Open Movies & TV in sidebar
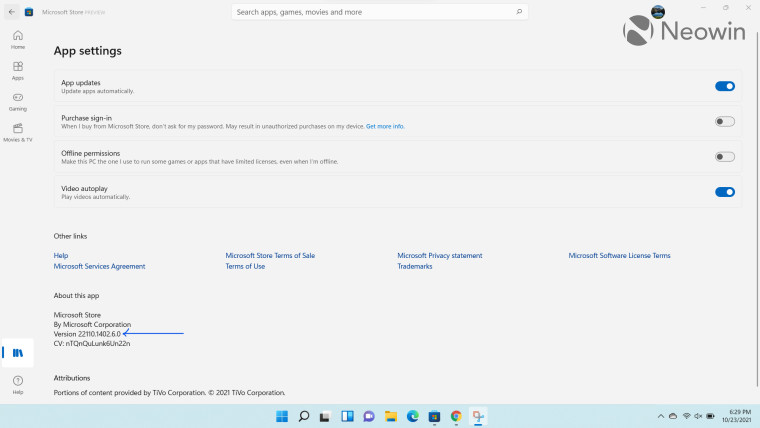The height and width of the screenshot is (428, 760). pyautogui.click(x=18, y=133)
